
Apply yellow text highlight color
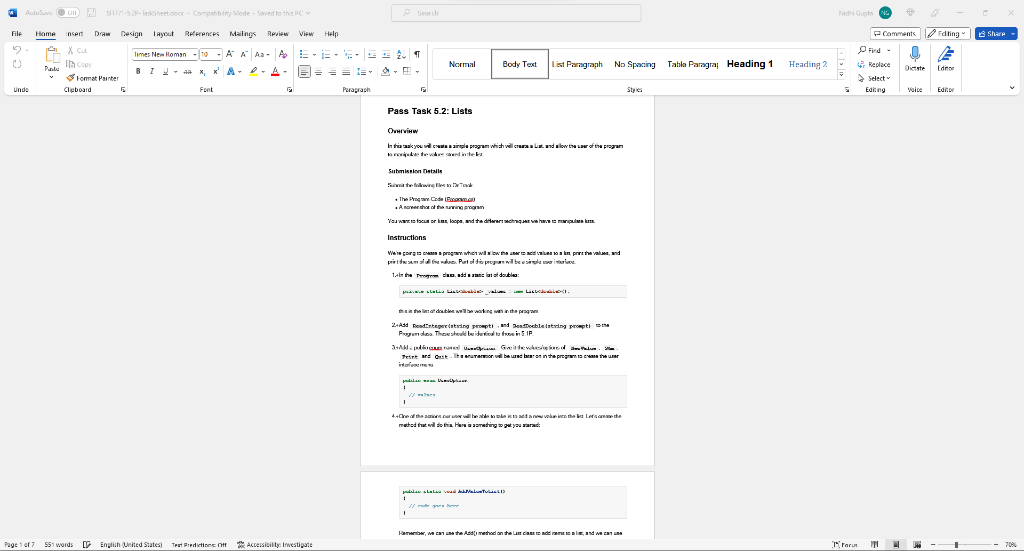(253, 72)
